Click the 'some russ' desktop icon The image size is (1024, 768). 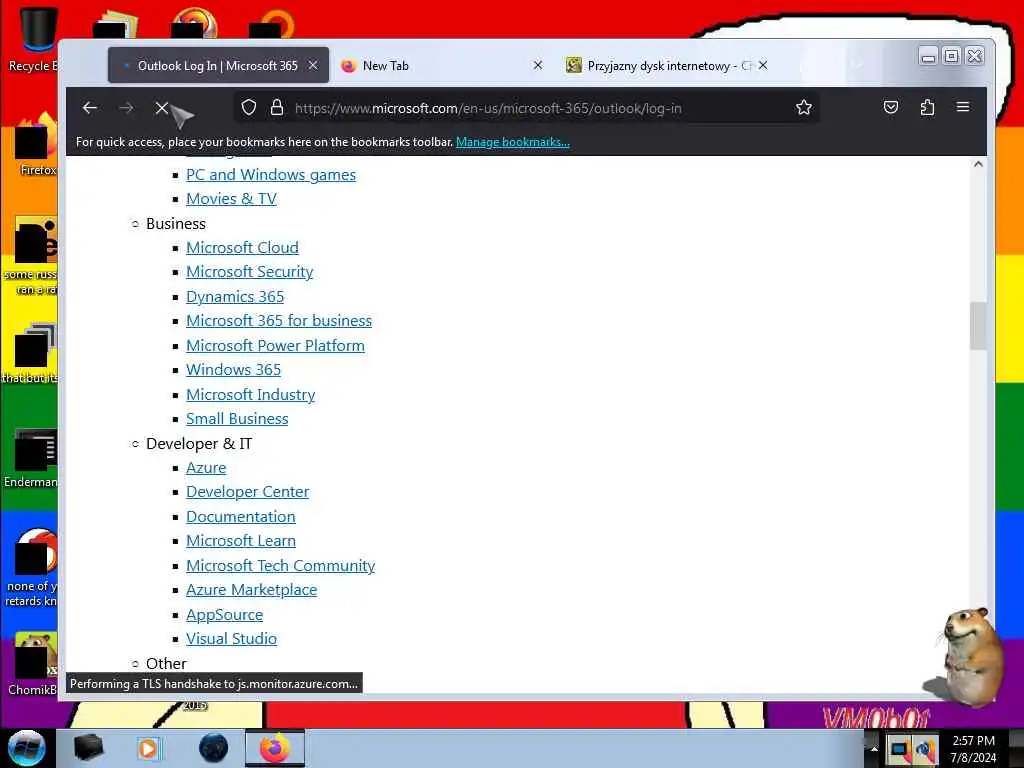pos(33,256)
